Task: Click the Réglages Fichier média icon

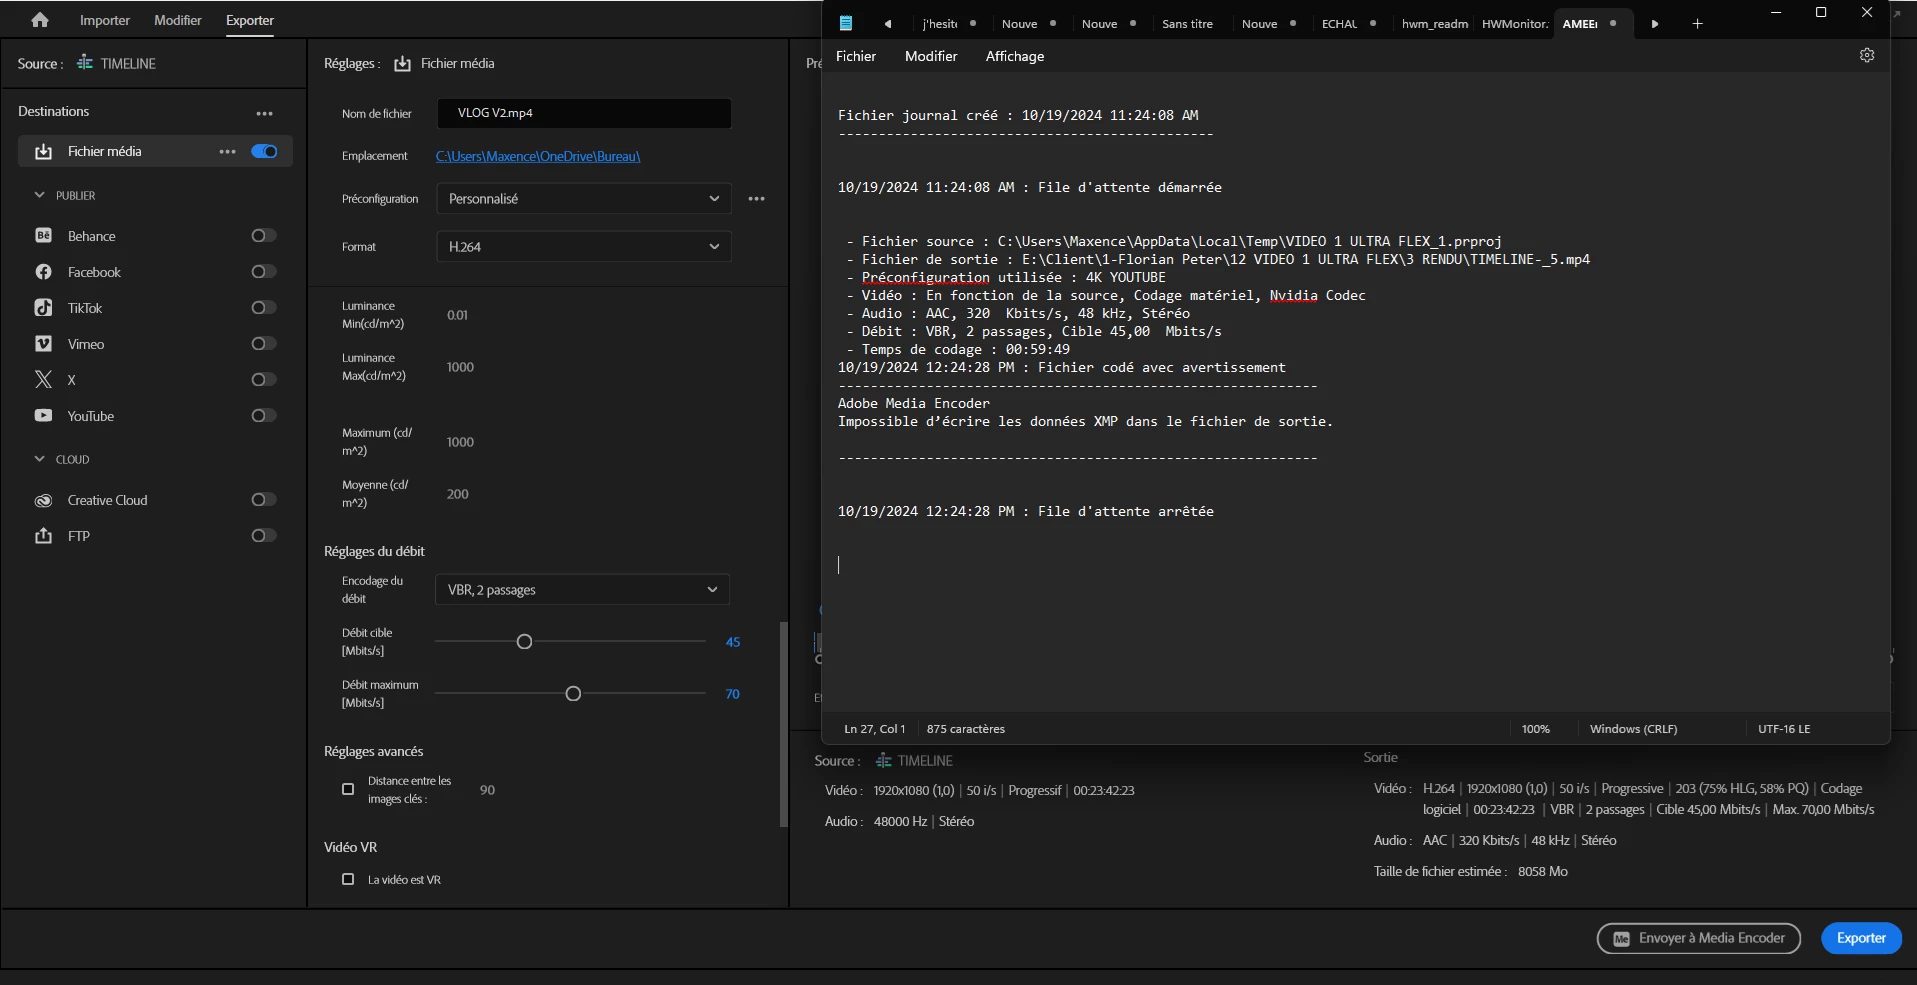Action: [x=402, y=64]
